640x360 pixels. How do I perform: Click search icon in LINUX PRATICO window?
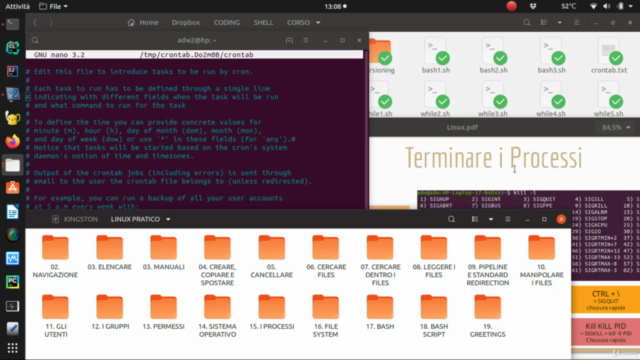click(451, 219)
